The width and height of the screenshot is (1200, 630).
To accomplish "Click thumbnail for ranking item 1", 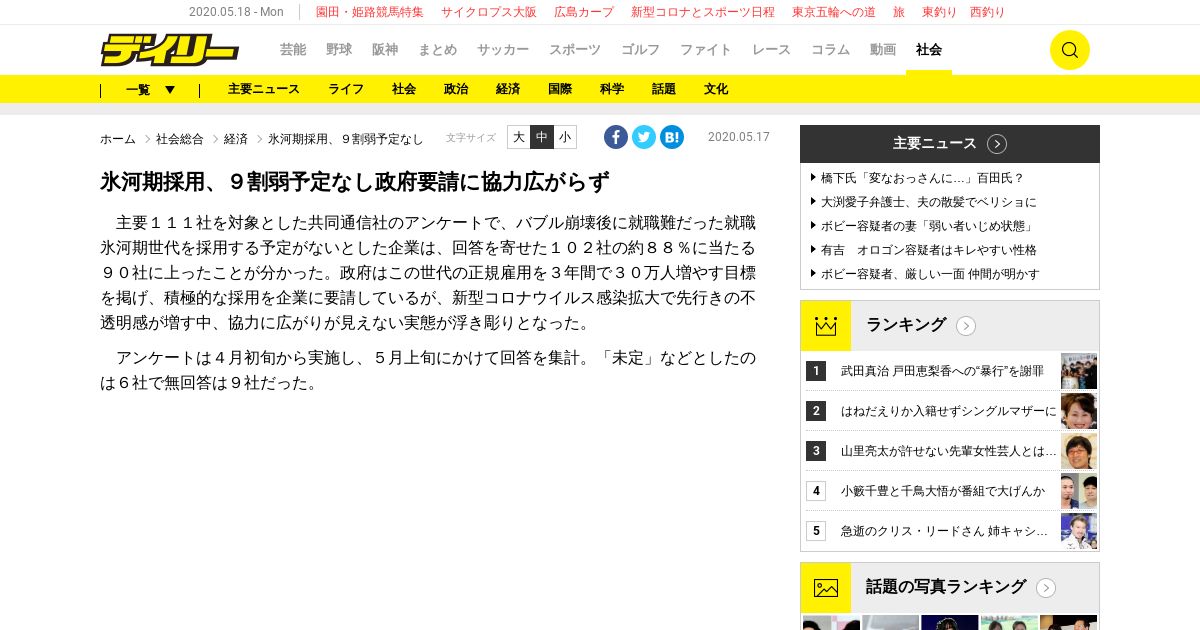I will [x=1079, y=371].
